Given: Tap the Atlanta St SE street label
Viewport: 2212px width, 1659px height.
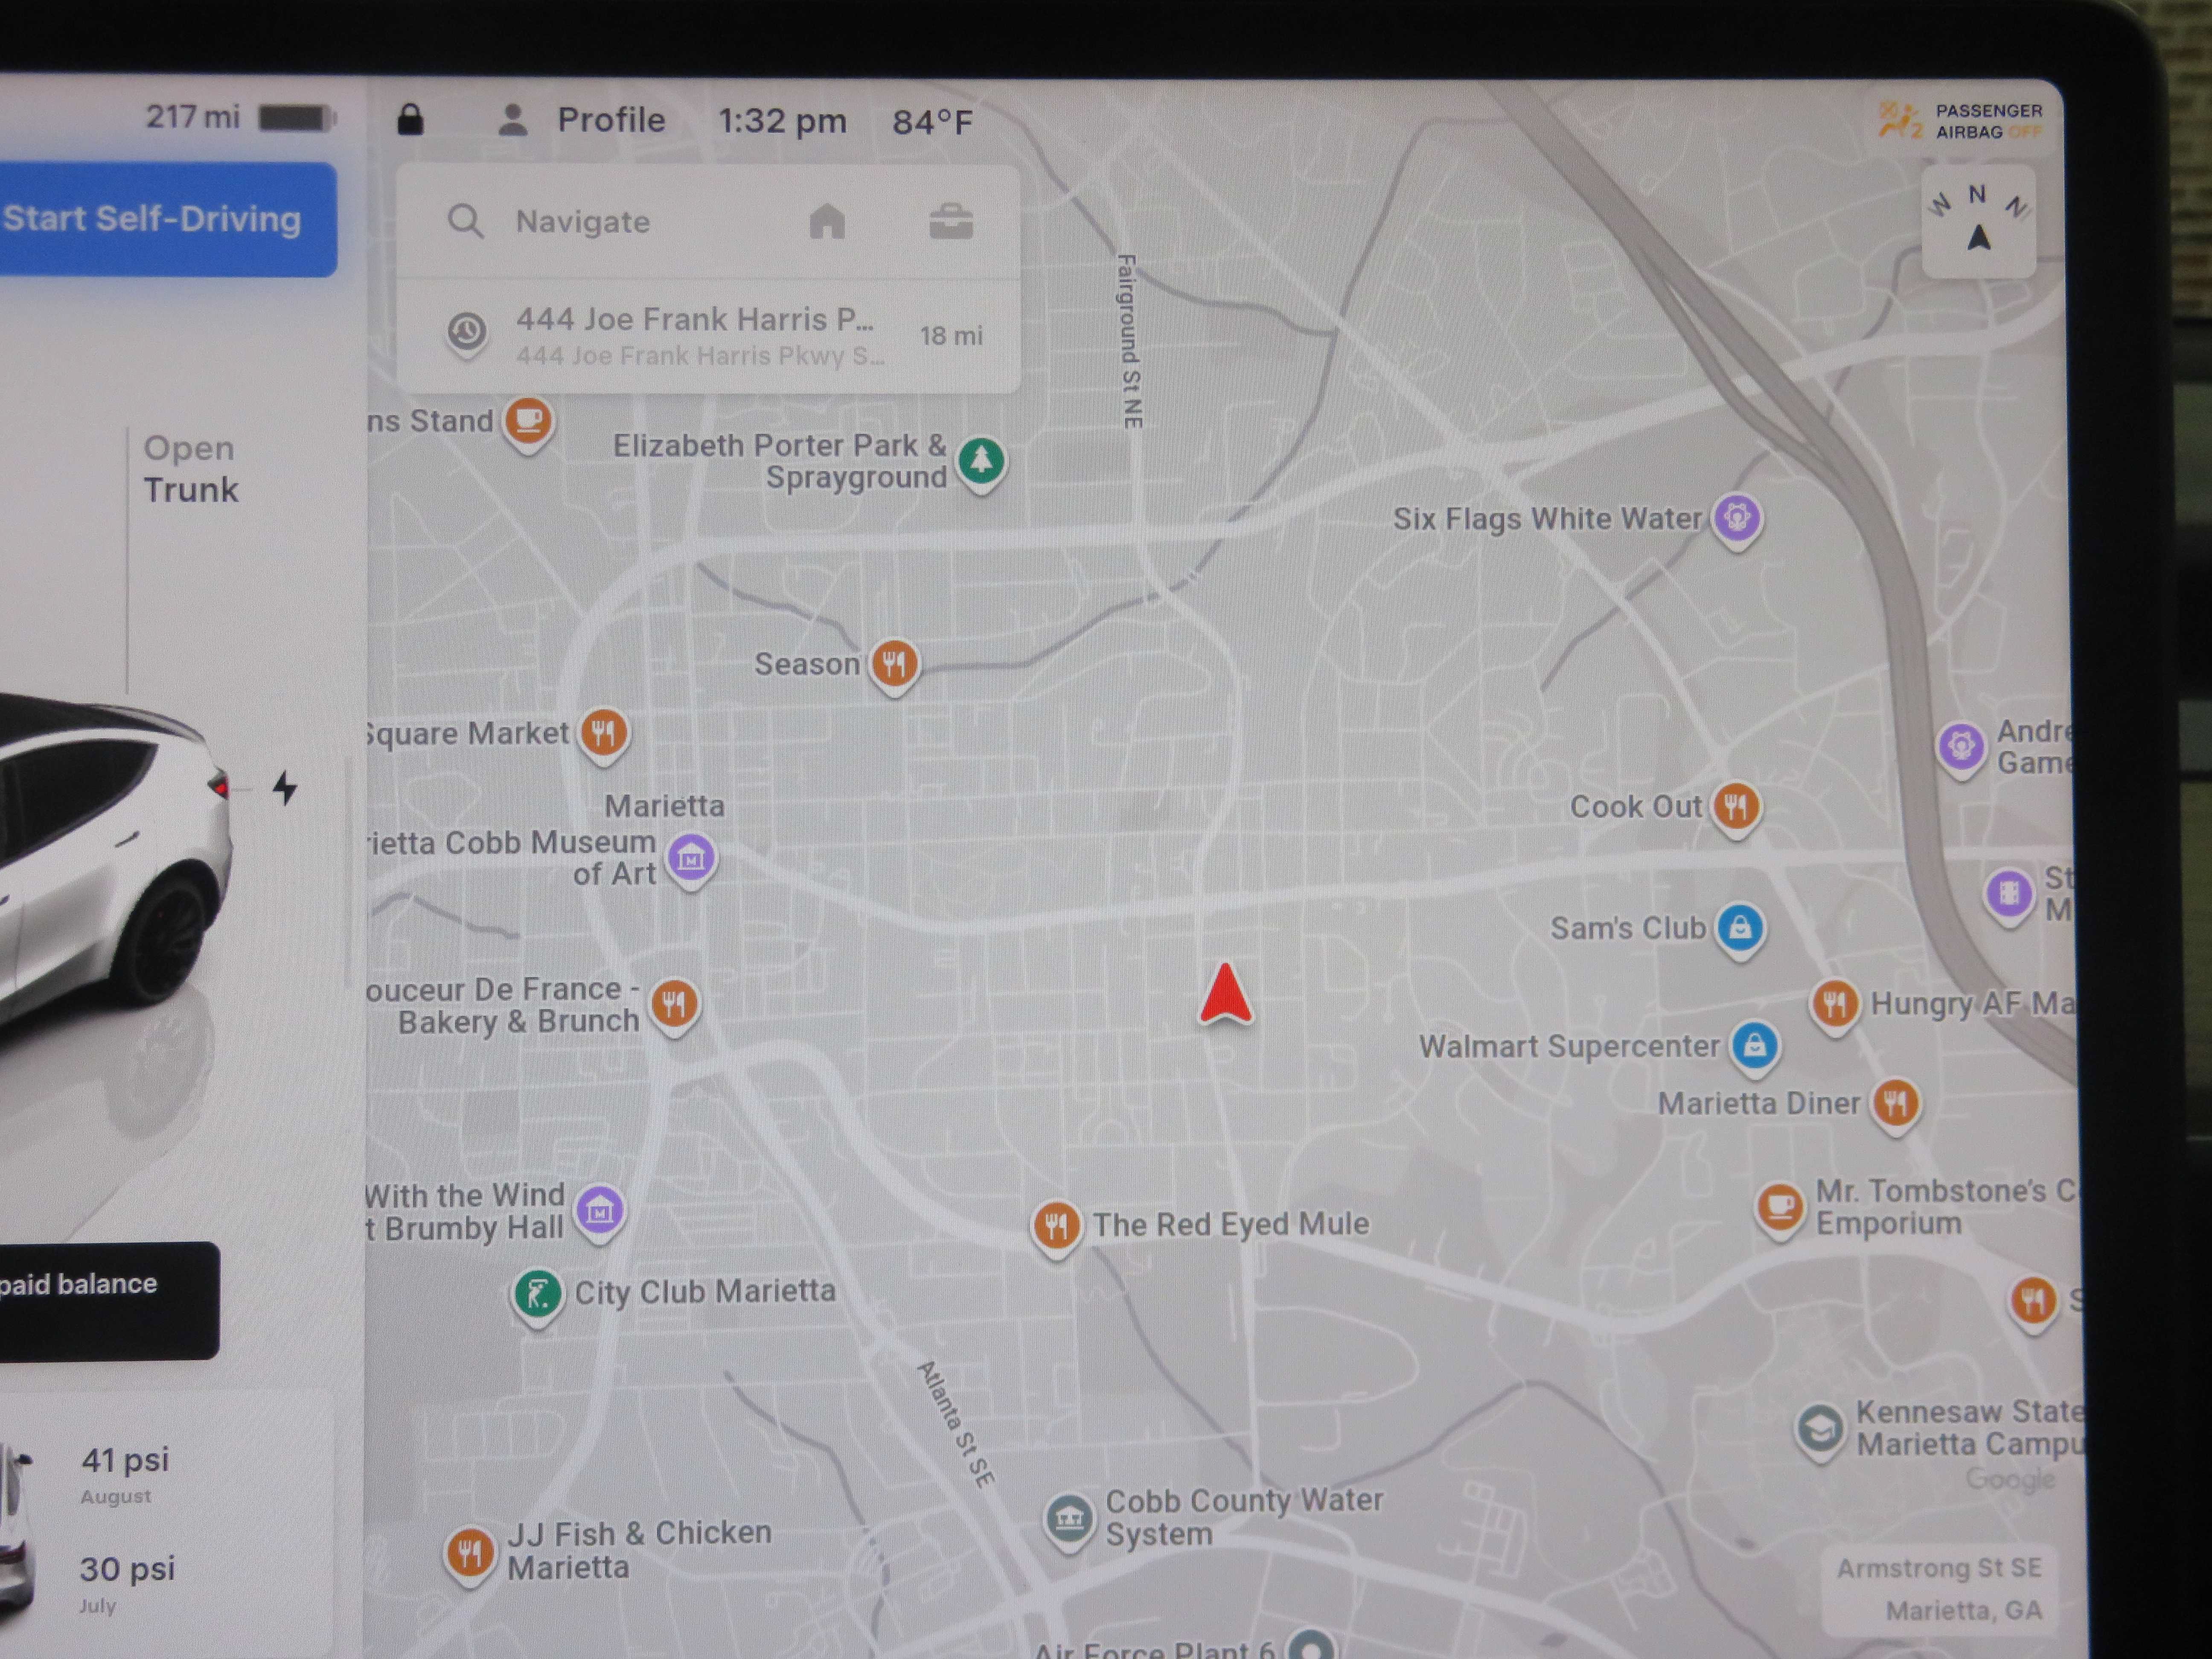Looking at the screenshot, I should coord(956,1424).
